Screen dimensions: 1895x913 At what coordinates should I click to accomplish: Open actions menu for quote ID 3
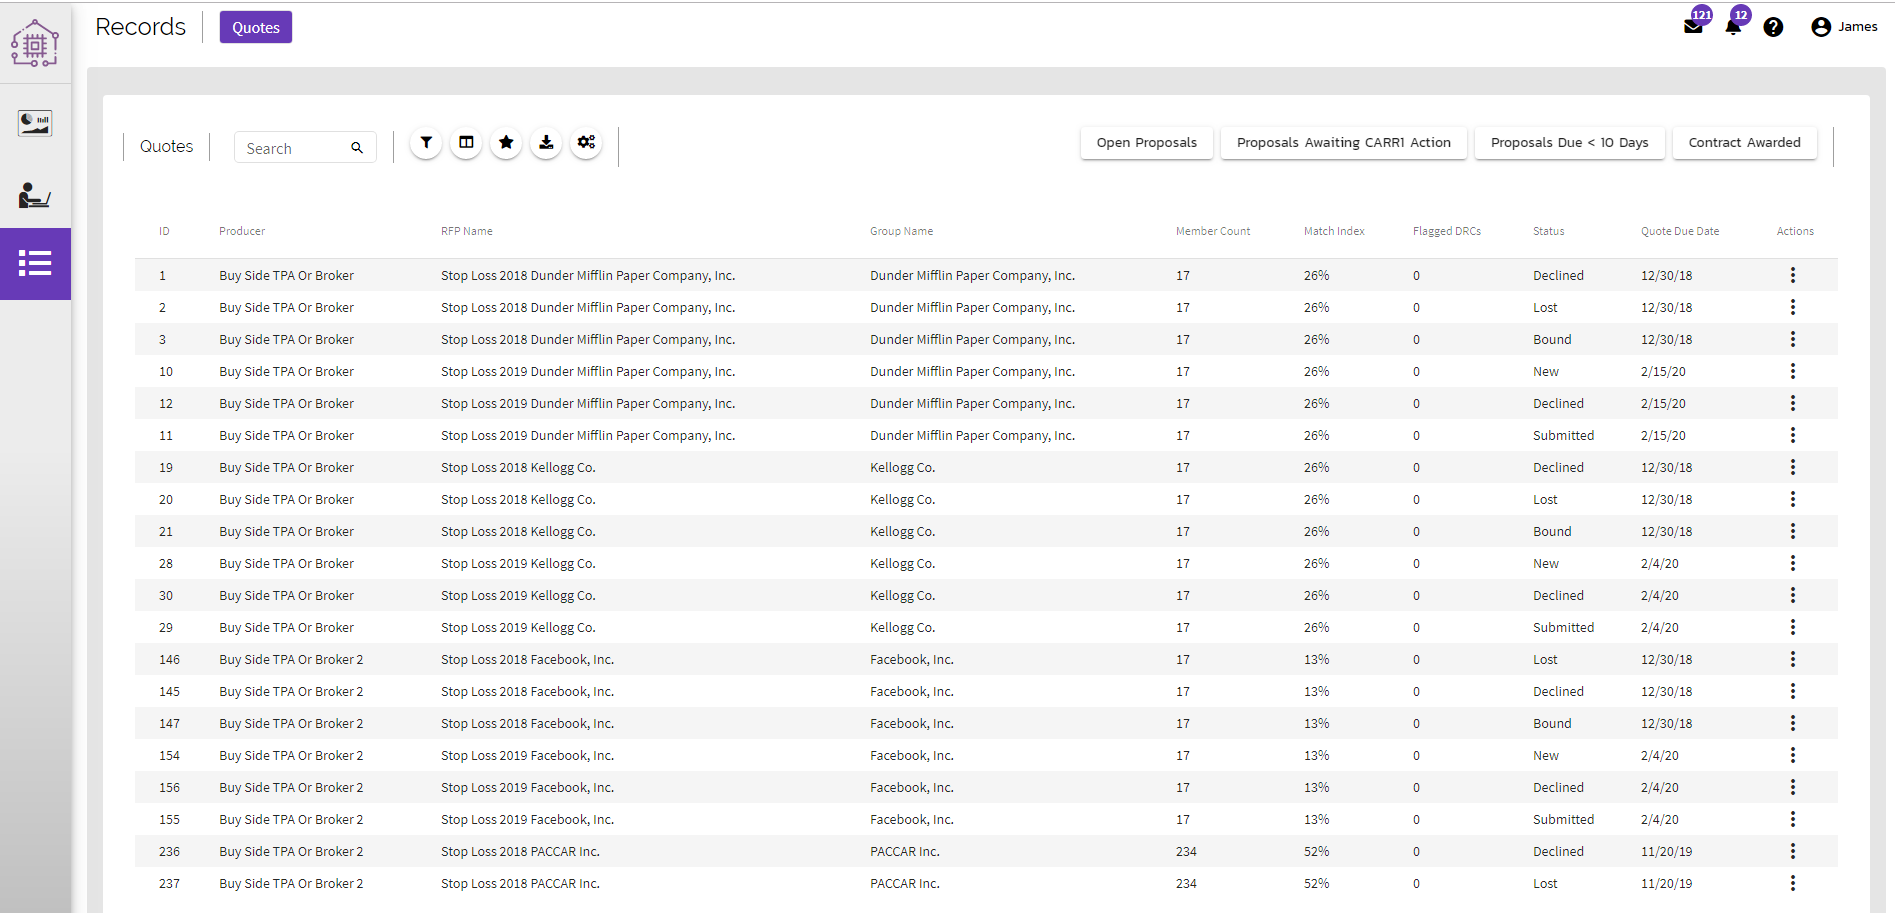1793,339
